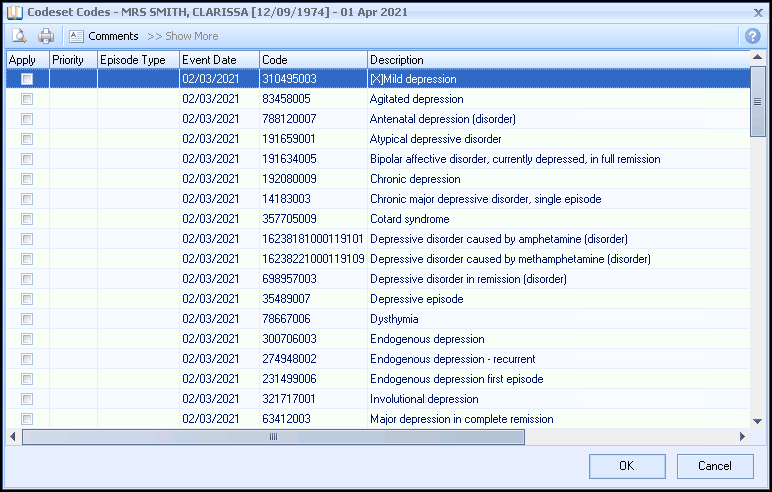The height and width of the screenshot is (492, 772).
Task: Click horizontal scrollbar left arrow
Action: coord(13,436)
